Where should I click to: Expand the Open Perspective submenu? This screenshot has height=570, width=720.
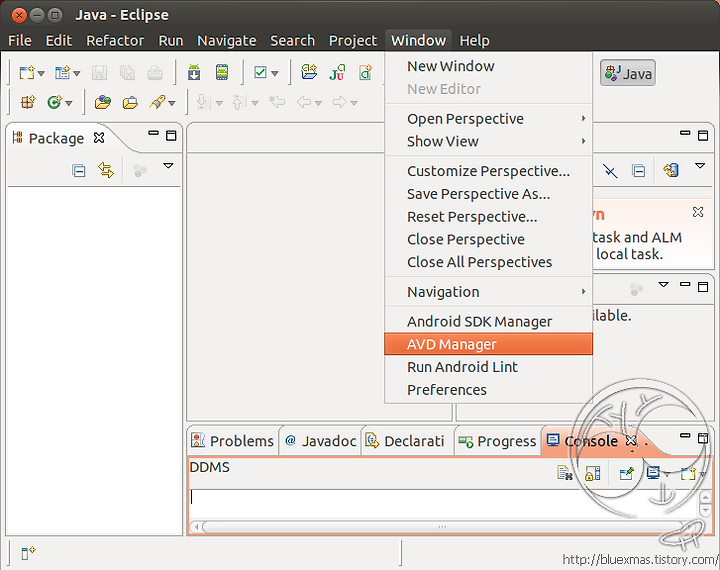pos(489,119)
